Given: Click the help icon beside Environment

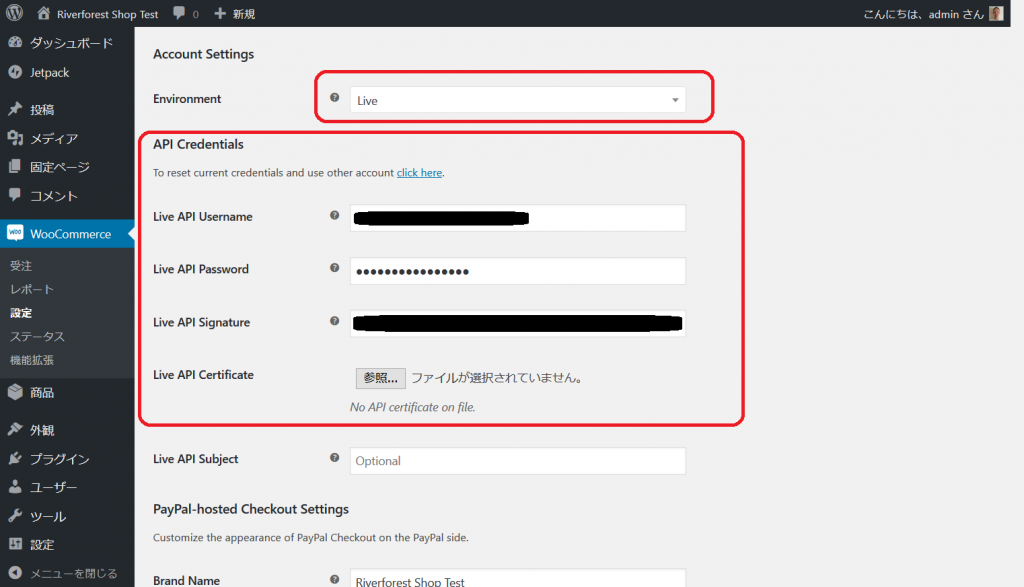Looking at the screenshot, I should coord(334,98).
